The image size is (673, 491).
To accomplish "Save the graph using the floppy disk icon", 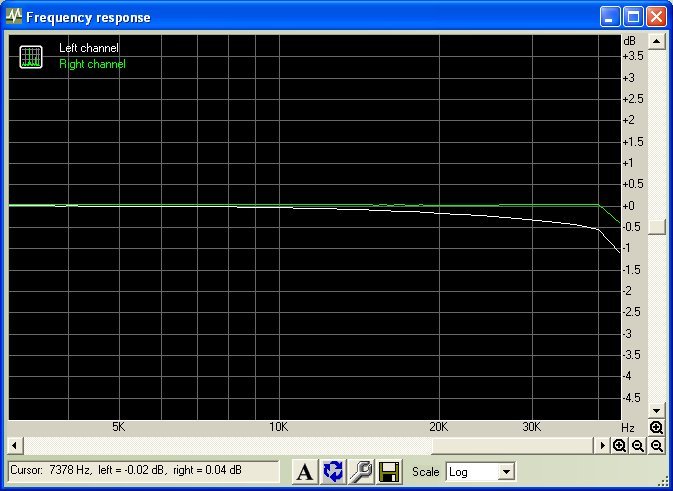I will coord(389,471).
